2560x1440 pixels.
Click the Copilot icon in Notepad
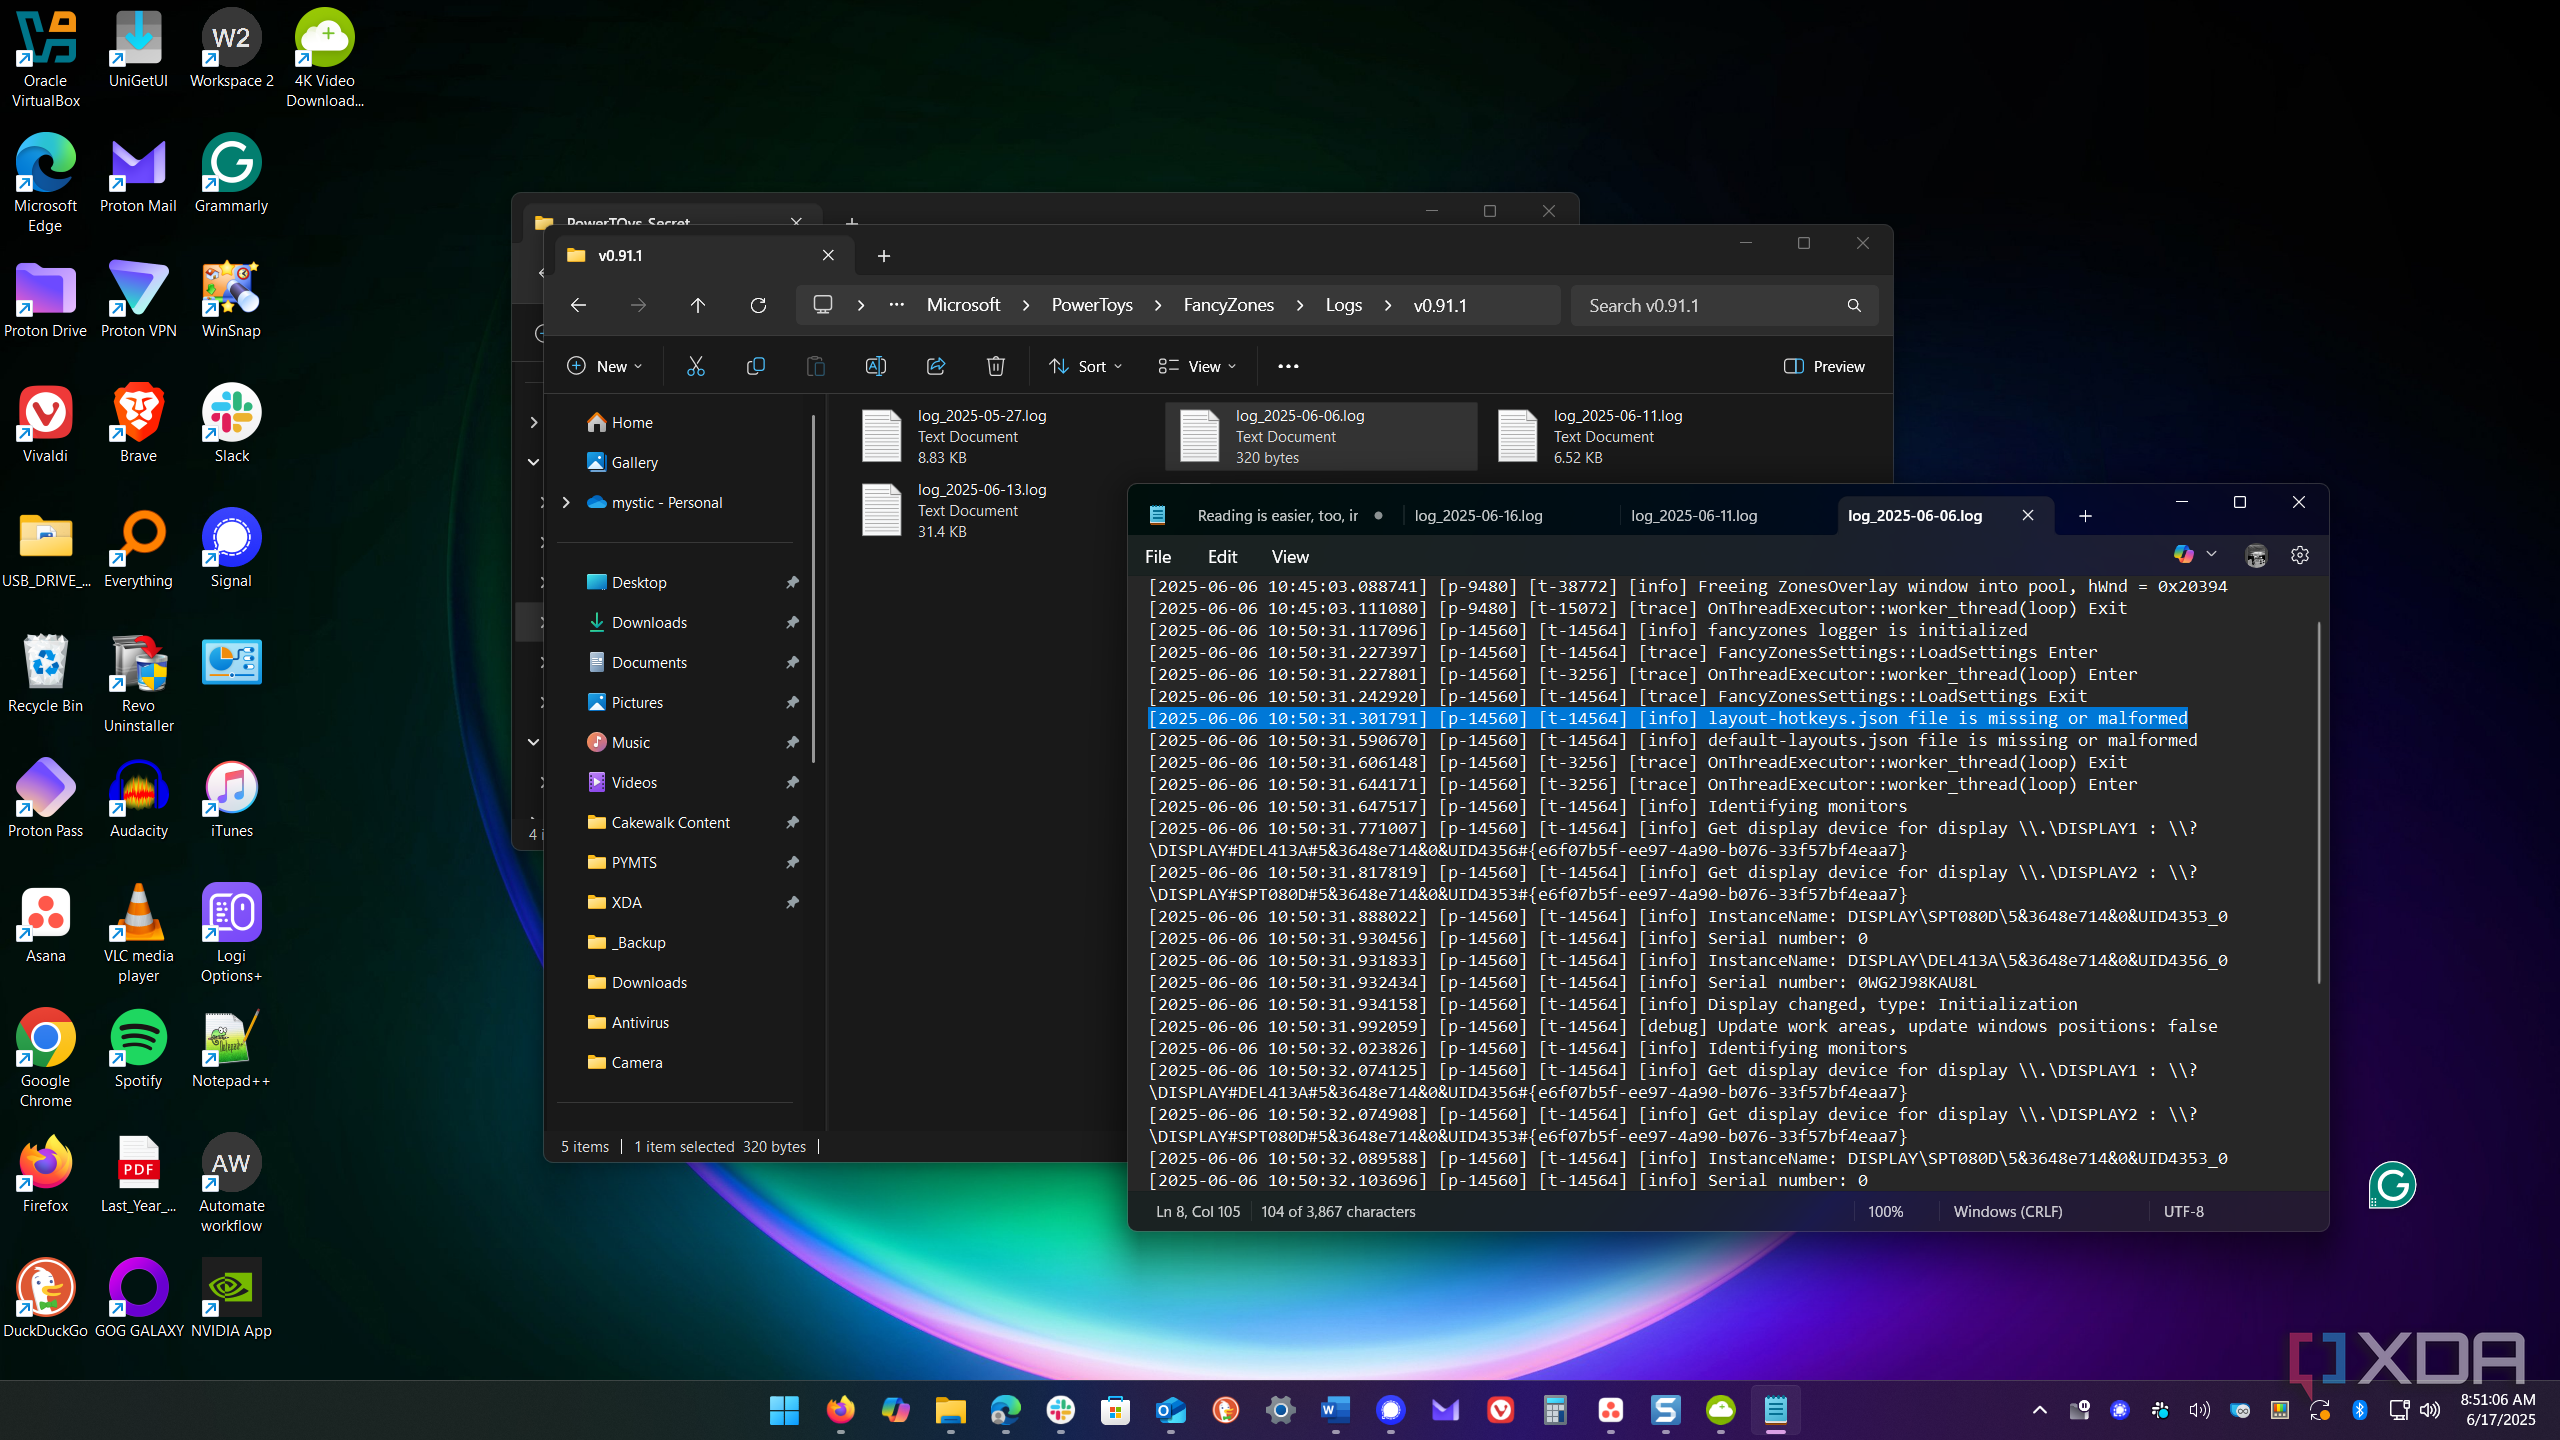click(2183, 554)
